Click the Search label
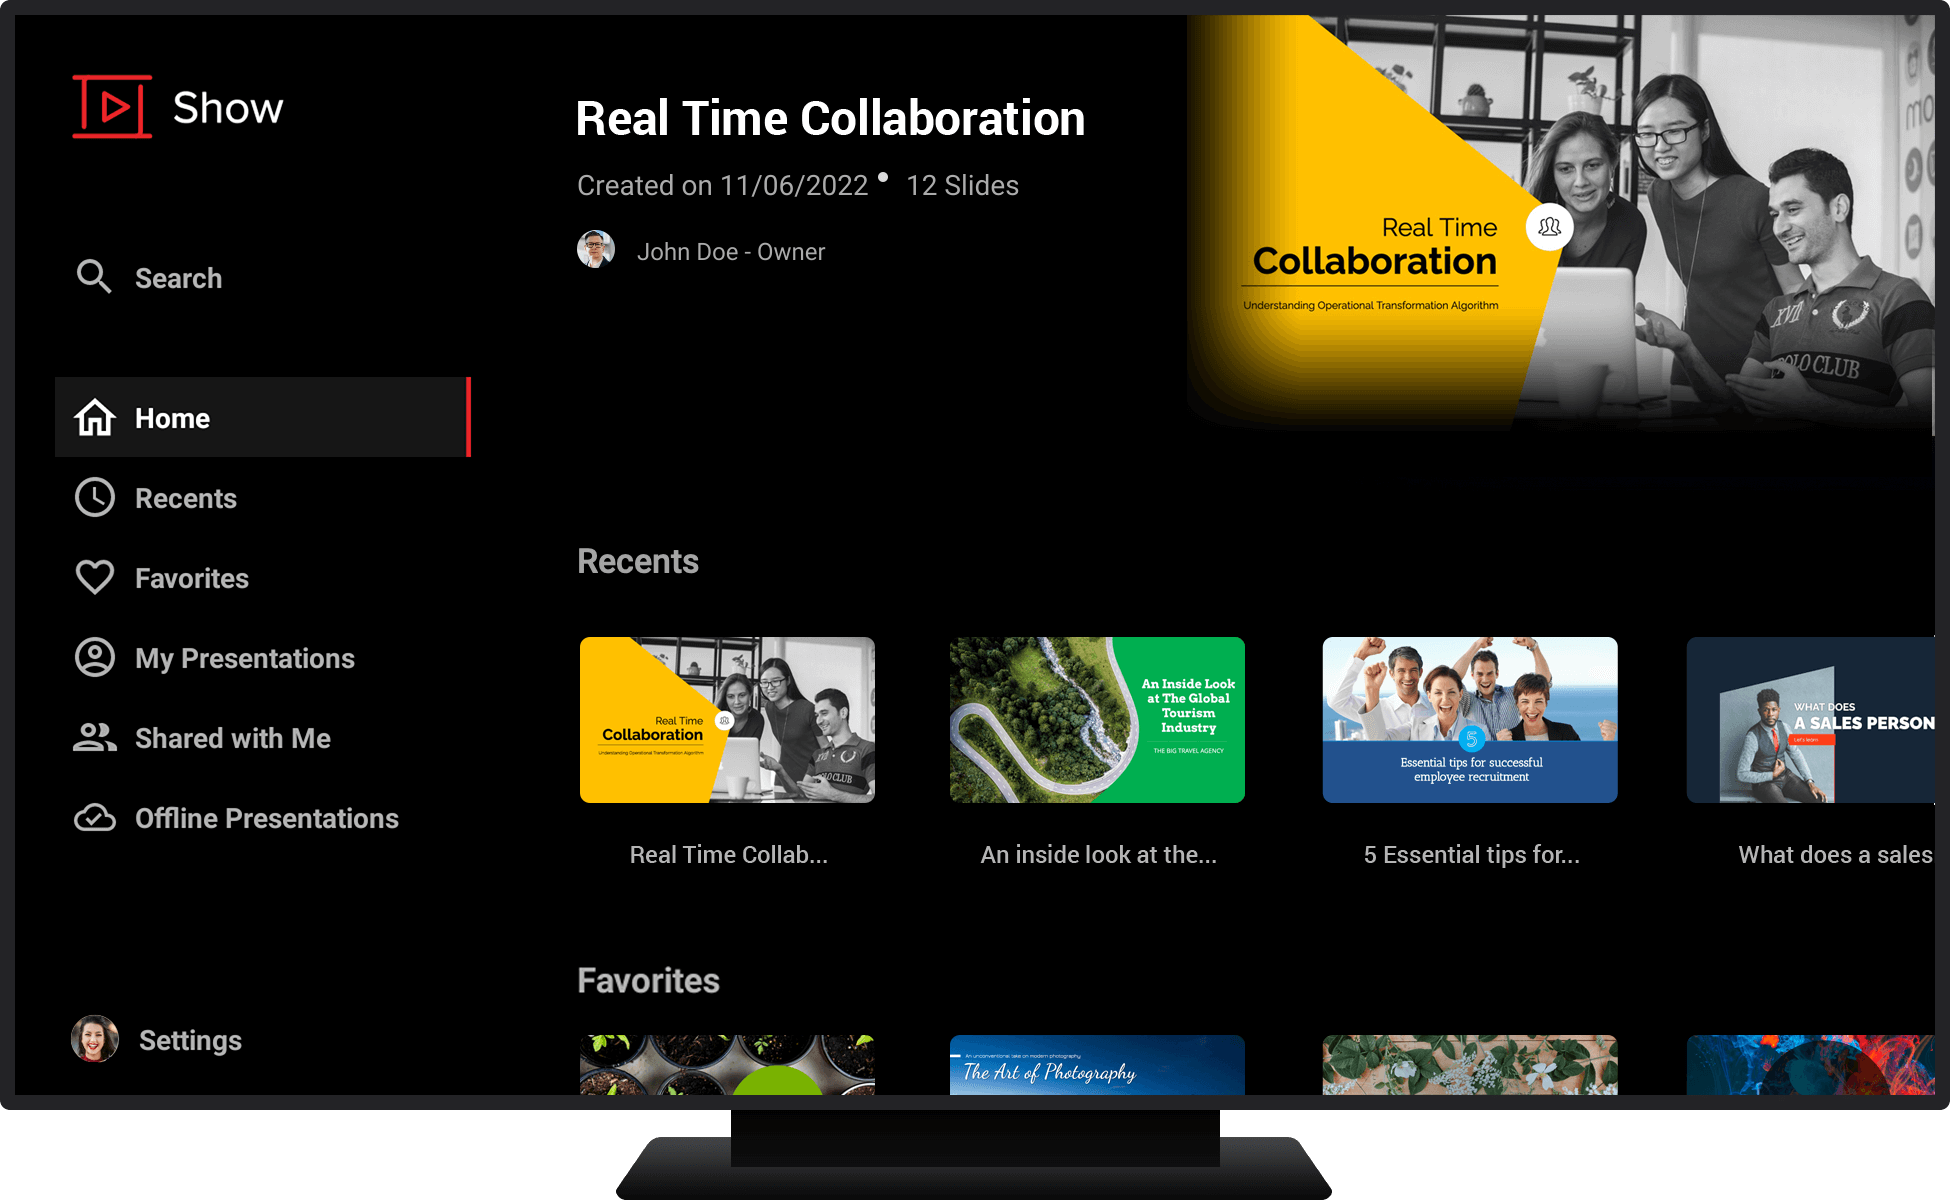1950x1200 pixels. click(178, 278)
